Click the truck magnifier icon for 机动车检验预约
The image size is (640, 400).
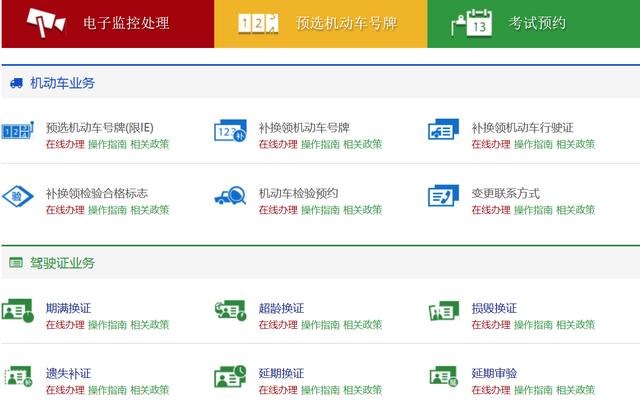(230, 196)
